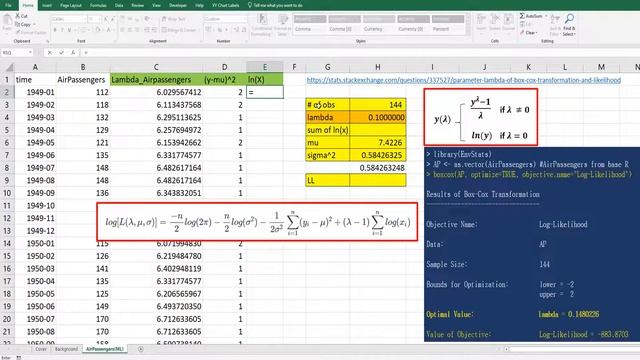This screenshot has width=640, height=360.
Task: Open Conditional Formatting
Action: [x=262, y=24]
